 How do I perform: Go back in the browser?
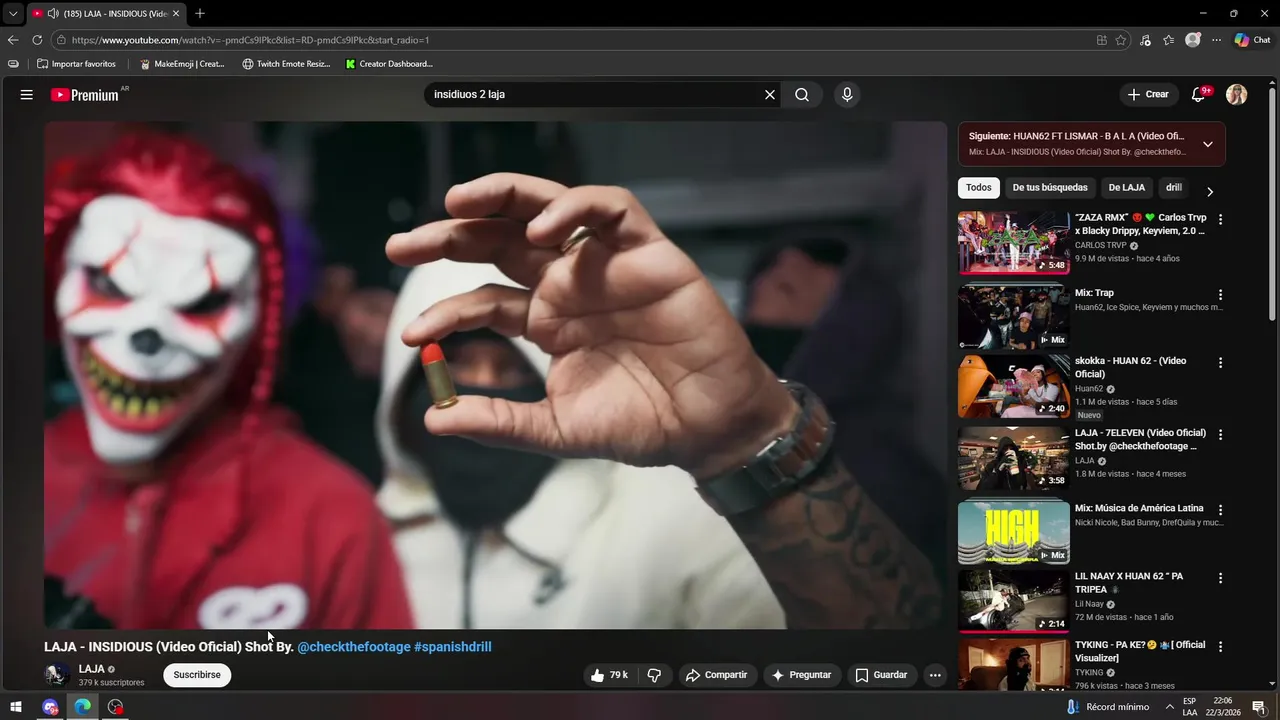click(x=12, y=40)
